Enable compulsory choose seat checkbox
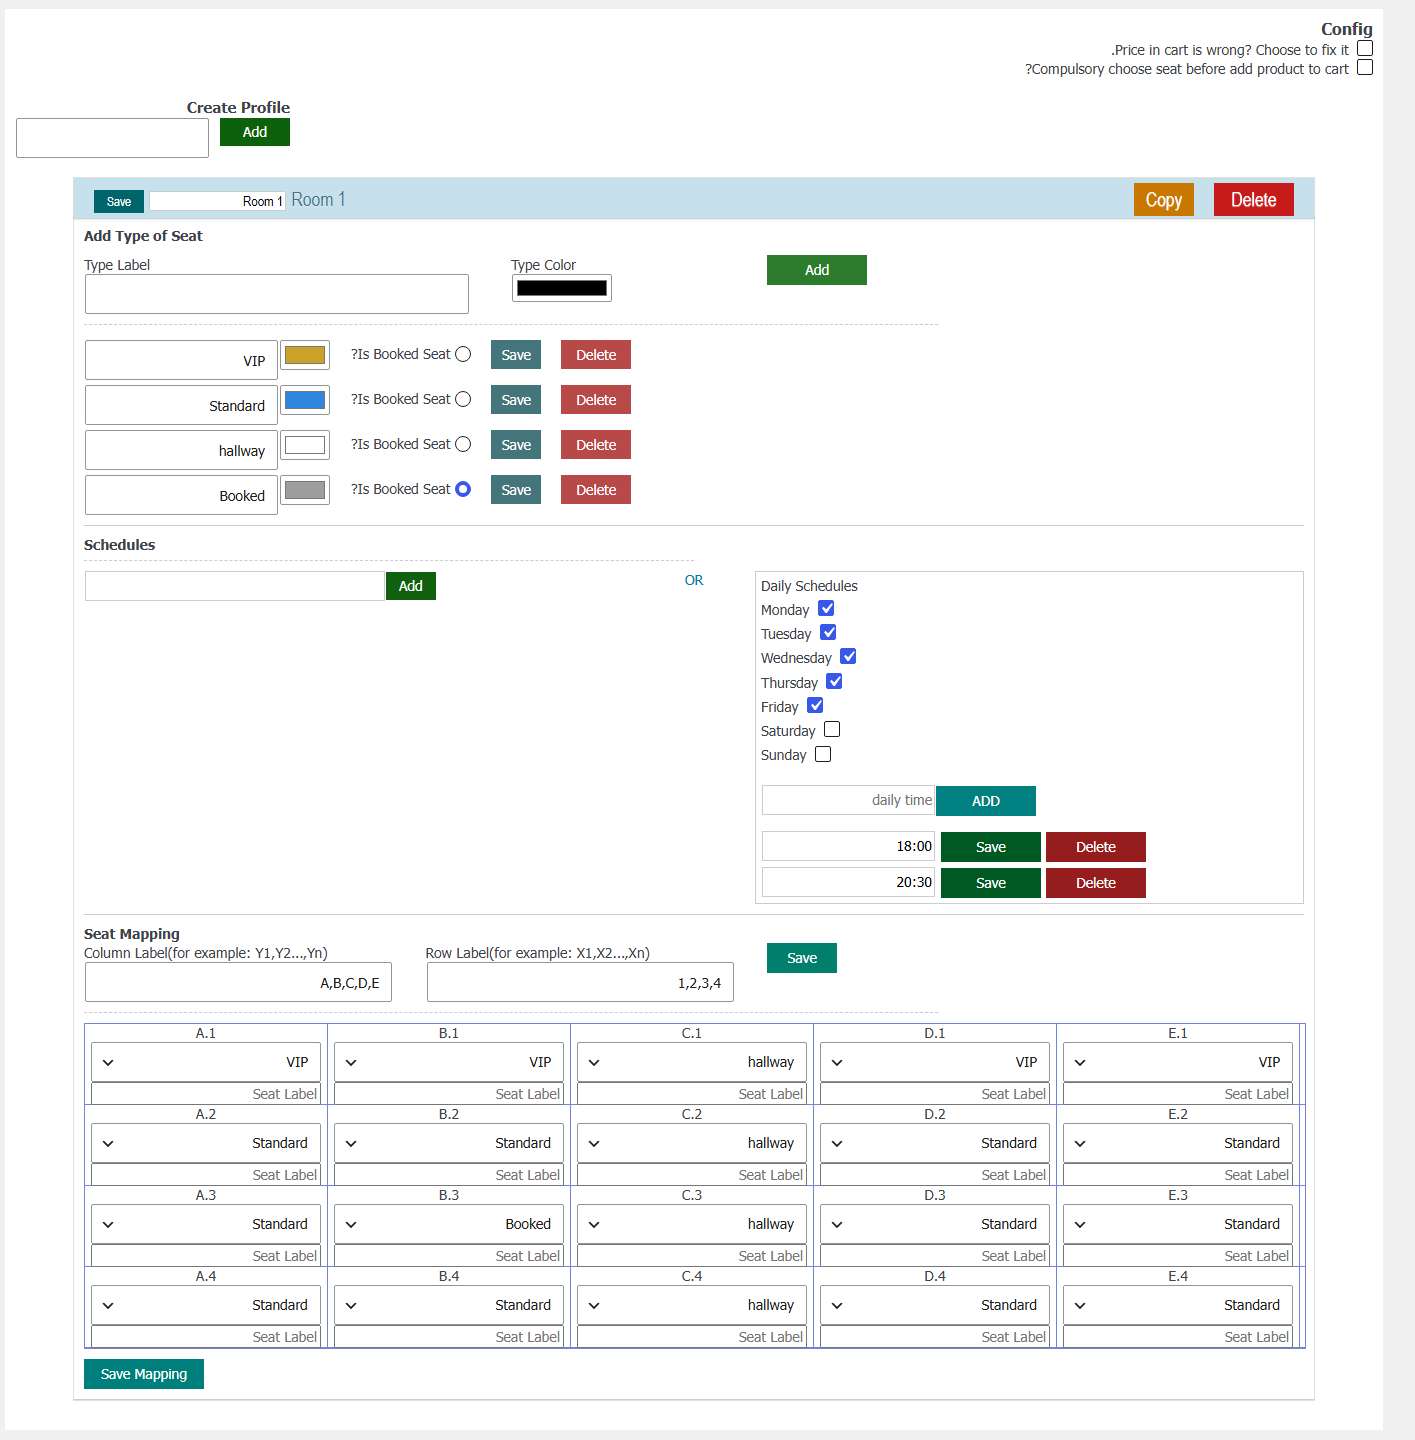Screen dimensions: 1415x1440 tap(1365, 67)
